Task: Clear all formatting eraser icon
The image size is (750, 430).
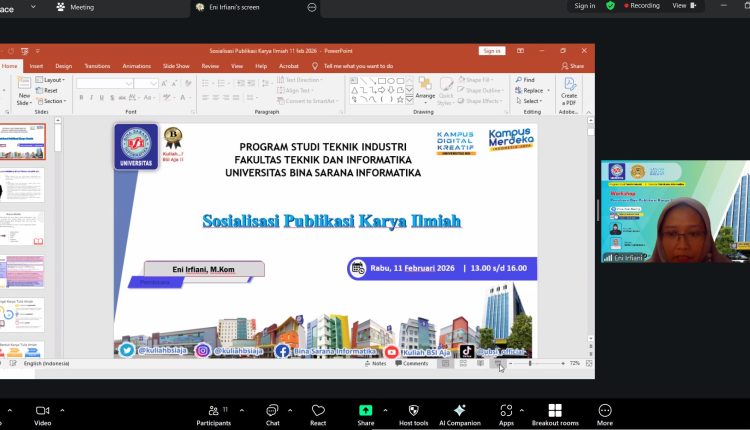Action: [188, 84]
